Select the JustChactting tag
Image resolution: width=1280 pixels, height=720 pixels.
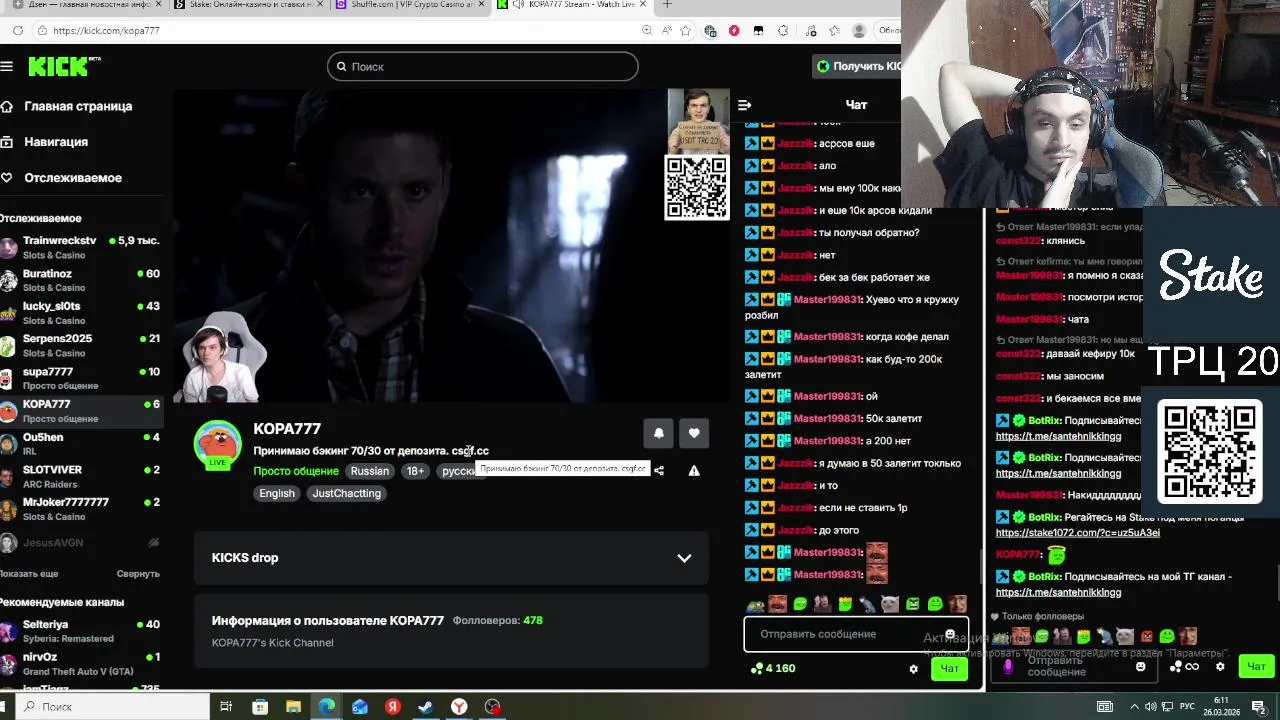(346, 493)
